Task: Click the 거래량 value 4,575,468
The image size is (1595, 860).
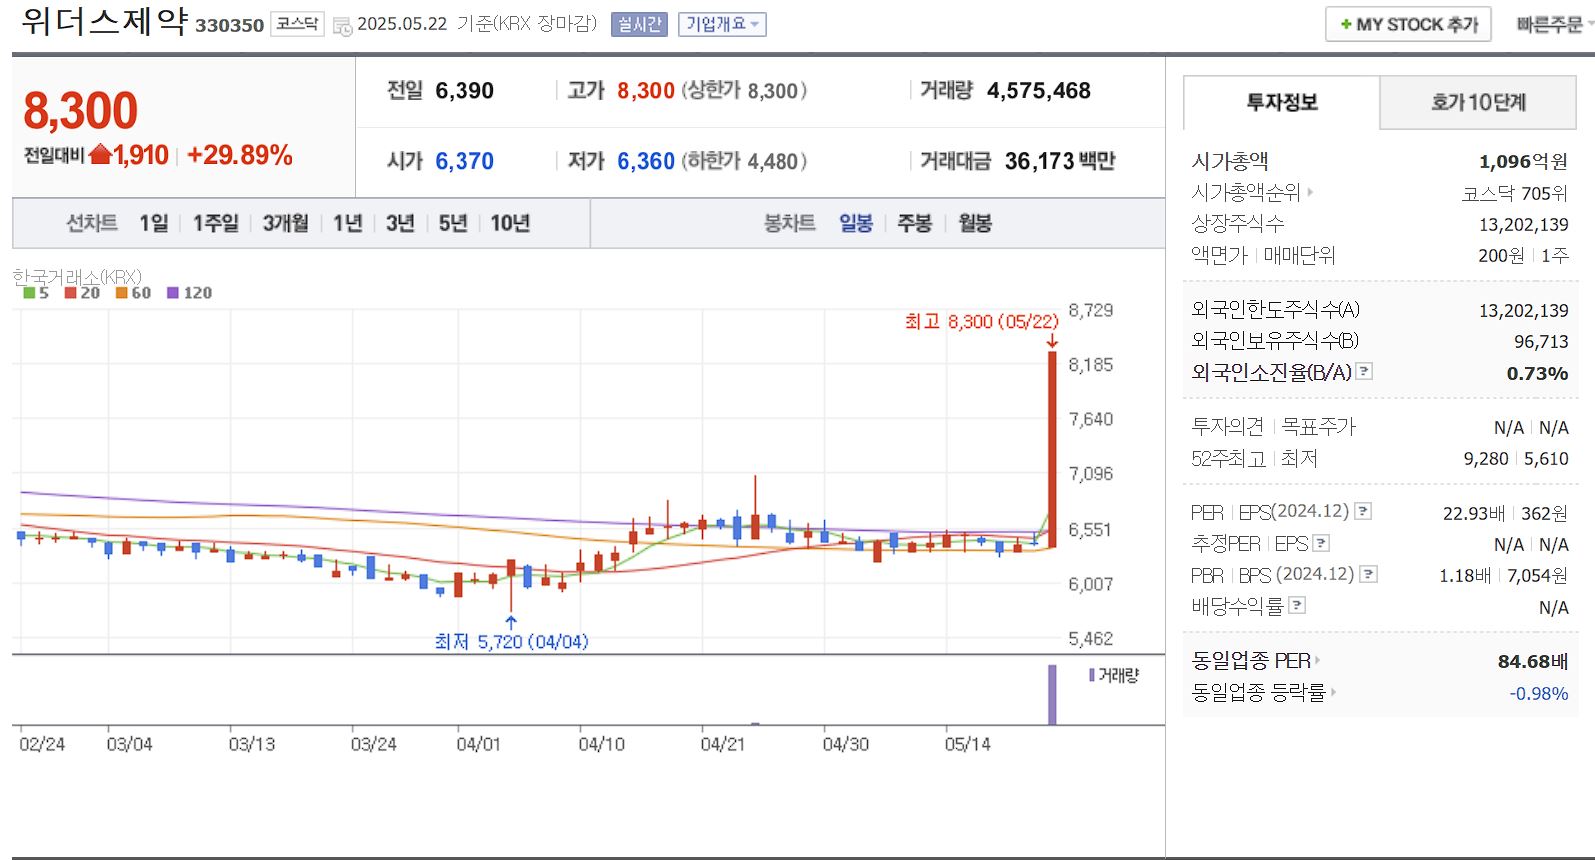Action: (1039, 91)
